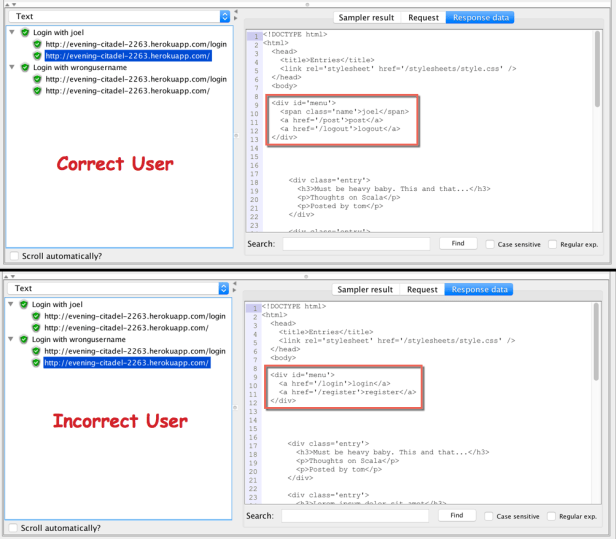Screen dimensions: 616x539
Task: Toggle 'Scroll automatically?' in bottom panel
Action: 13,528
